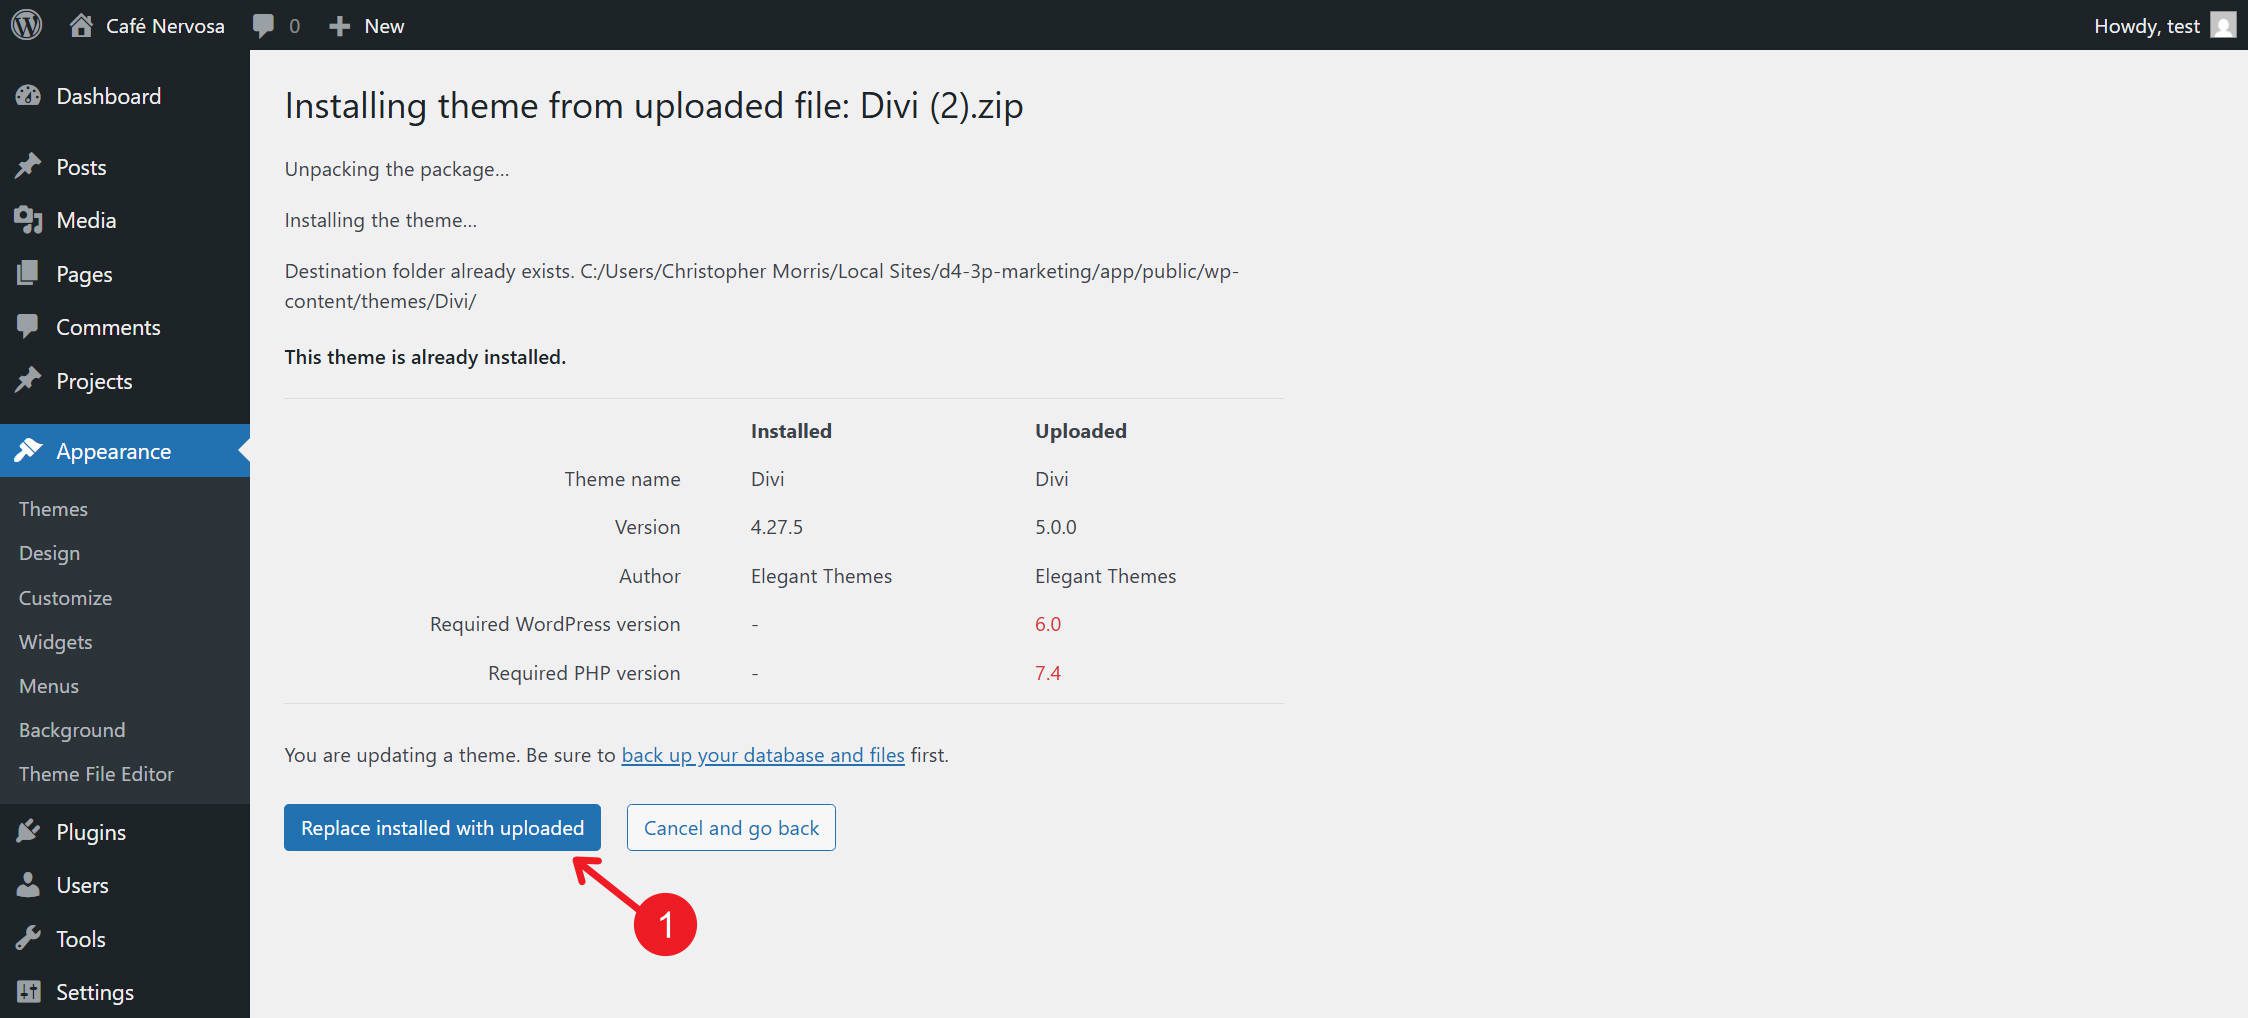Image resolution: width=2248 pixels, height=1018 pixels.
Task: Open the Theme File Editor
Action: [96, 773]
